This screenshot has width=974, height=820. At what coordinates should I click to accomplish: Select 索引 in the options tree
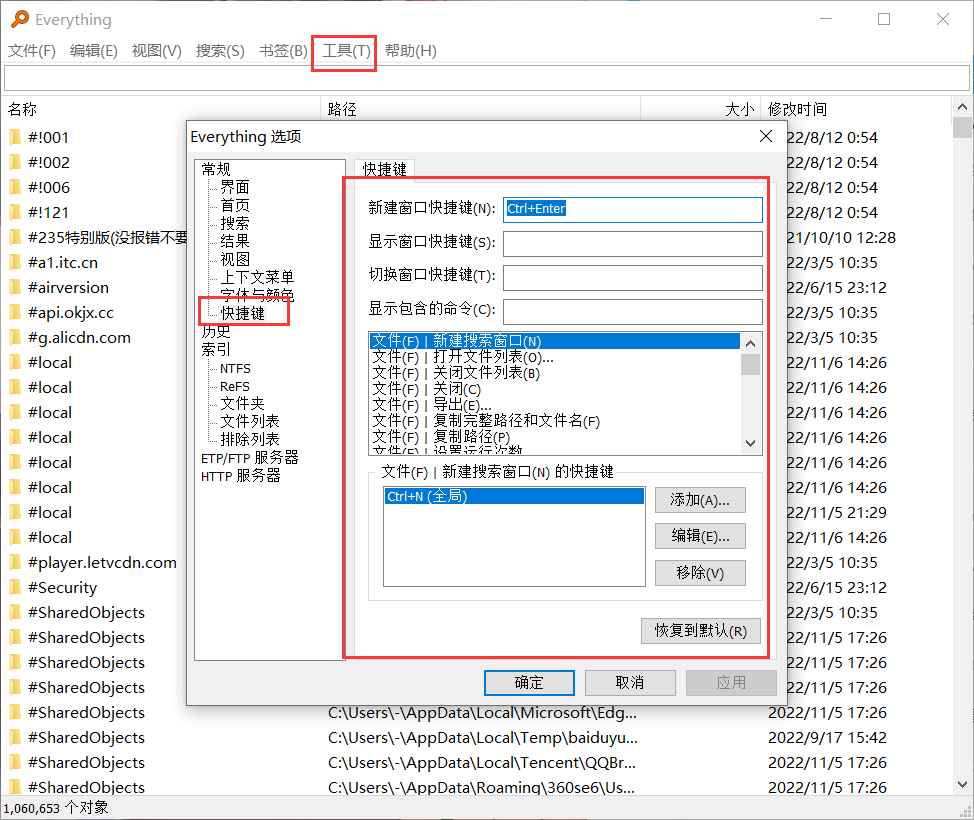tap(216, 349)
